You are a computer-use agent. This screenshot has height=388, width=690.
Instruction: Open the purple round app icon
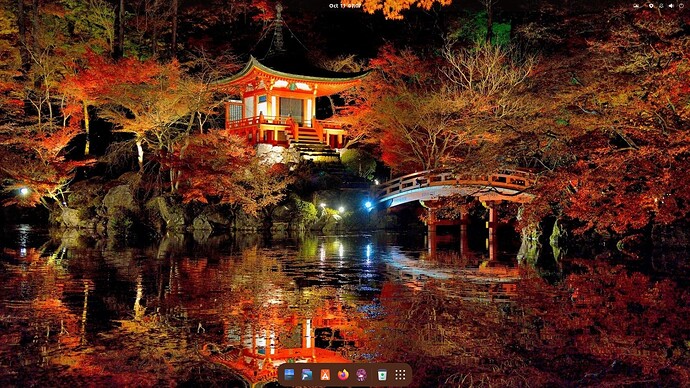(361, 374)
